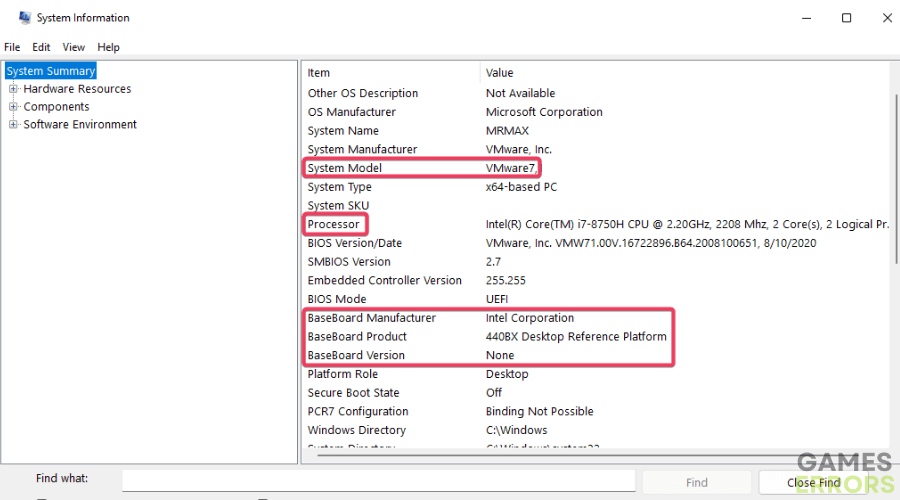Select the System SKU row
This screenshot has height=500, width=900.
(597, 206)
